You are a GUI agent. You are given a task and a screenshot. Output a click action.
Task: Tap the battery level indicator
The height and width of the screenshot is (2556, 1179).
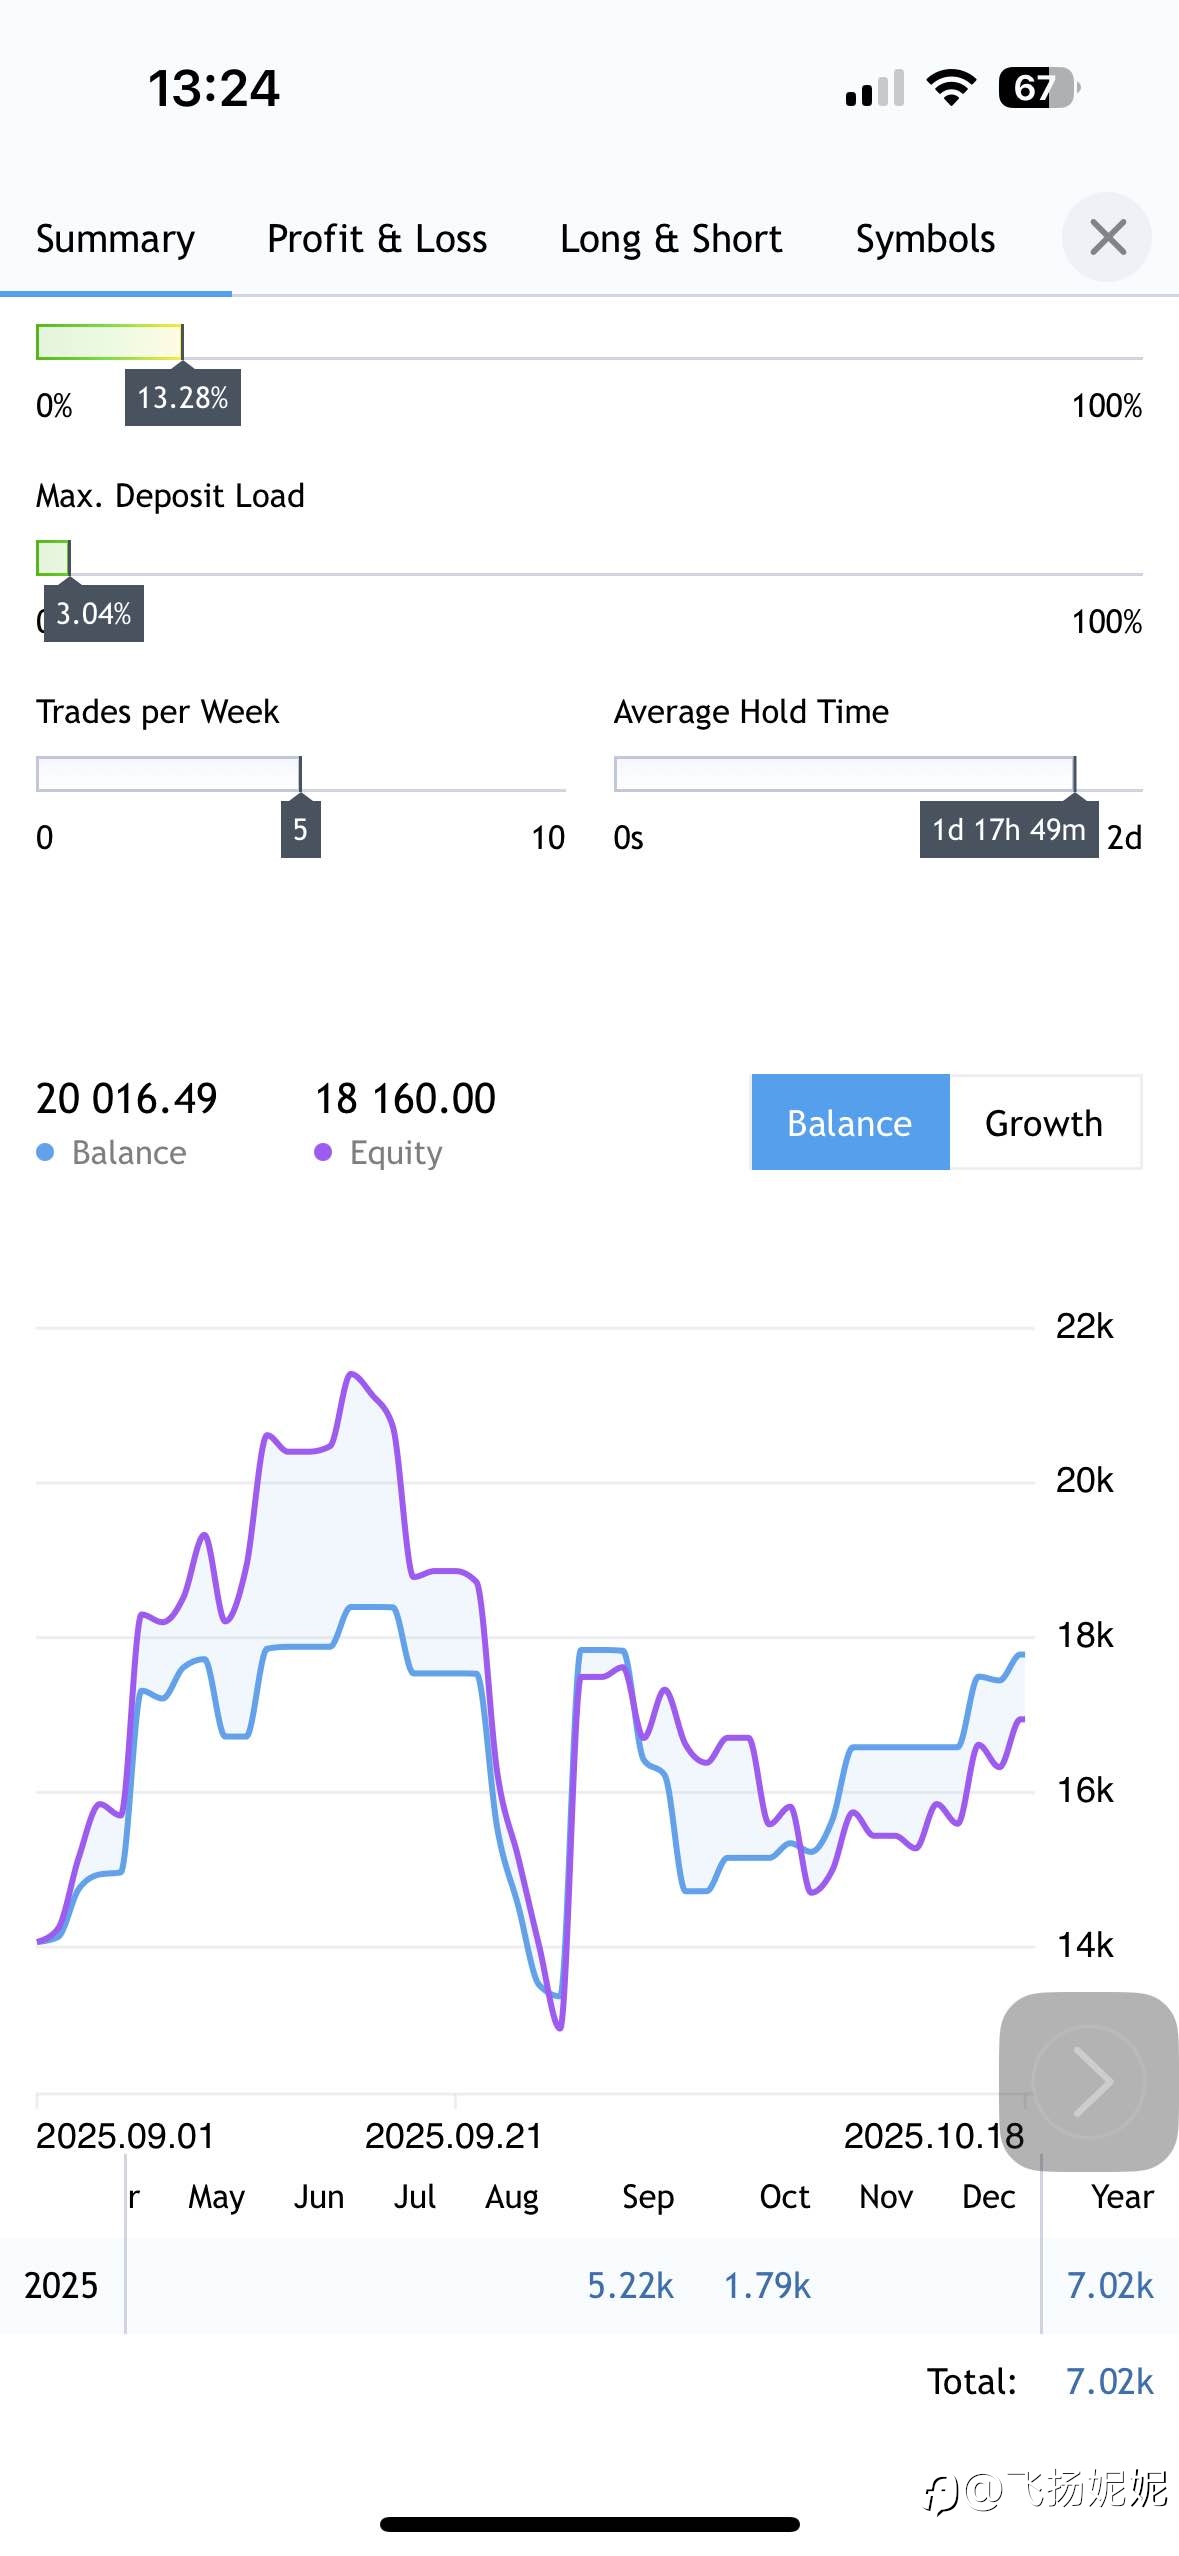pos(1039,88)
